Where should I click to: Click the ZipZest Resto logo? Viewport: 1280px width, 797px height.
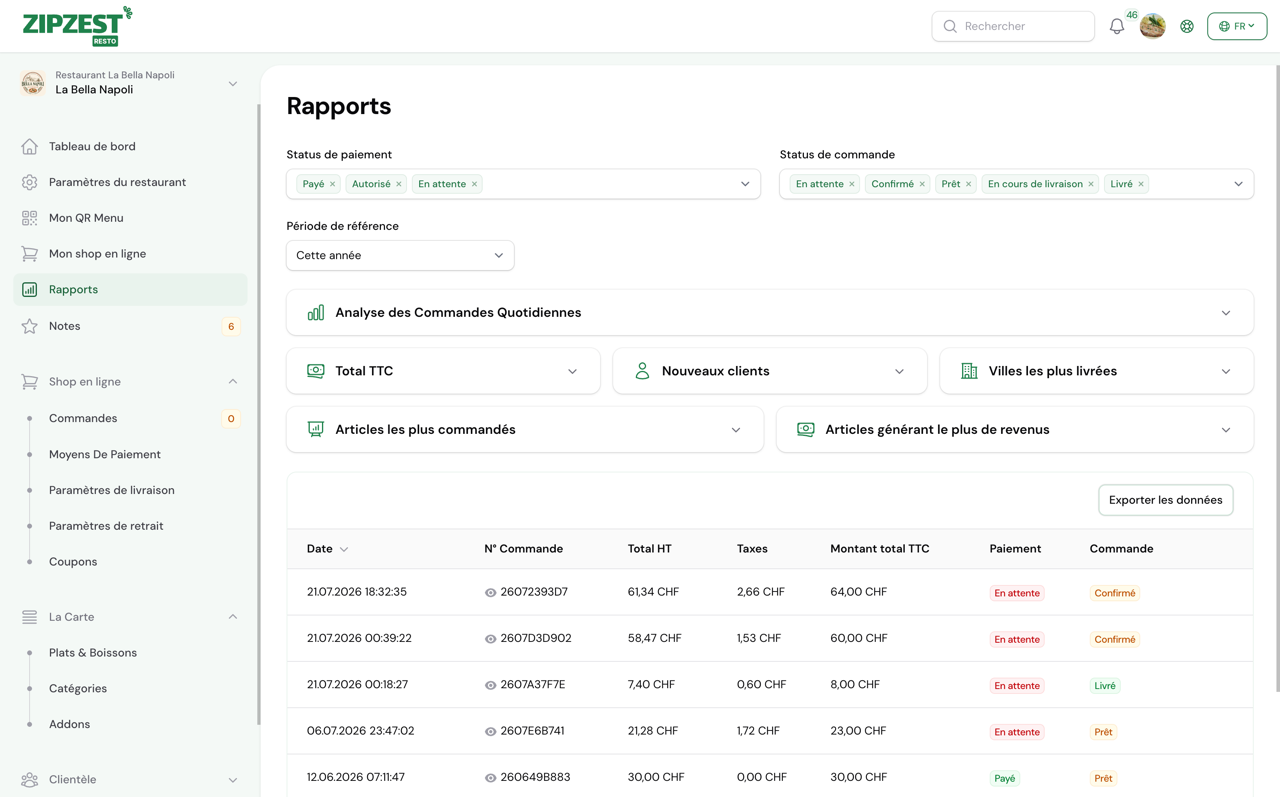(77, 26)
